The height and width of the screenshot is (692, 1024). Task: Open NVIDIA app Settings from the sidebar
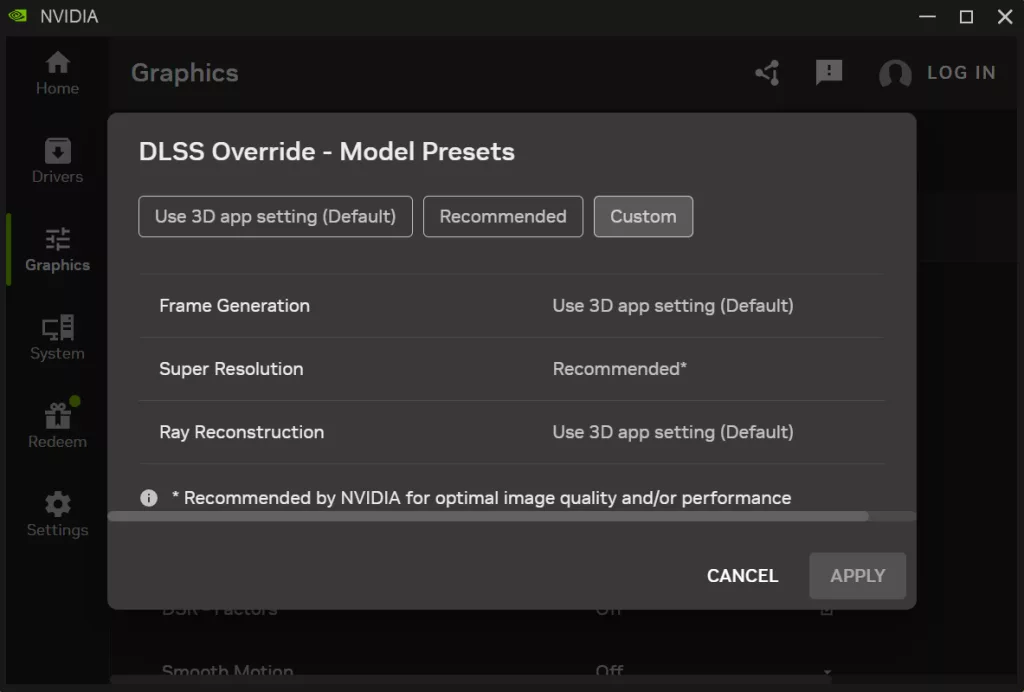[x=56, y=513]
